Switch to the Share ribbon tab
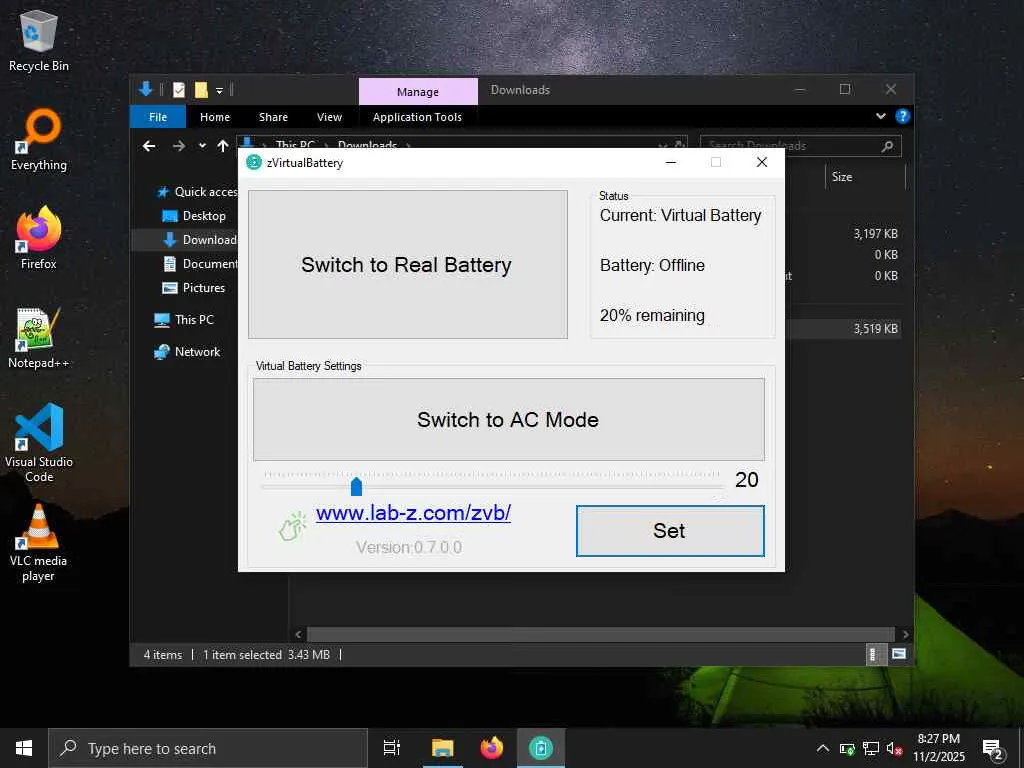This screenshot has width=1024, height=768. point(273,117)
